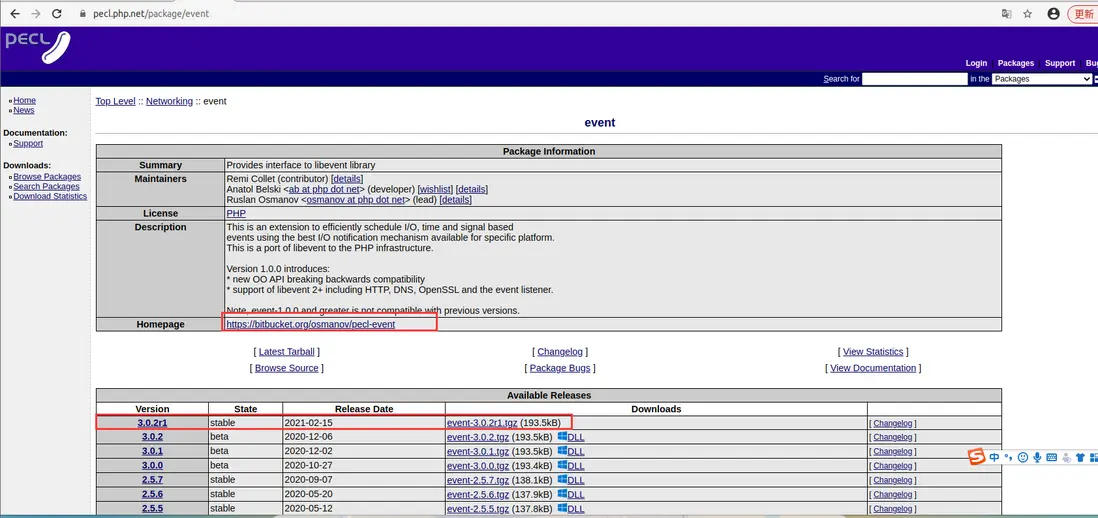The height and width of the screenshot is (518, 1098).
Task: Open the Sogou emoji smiley icon
Action: pyautogui.click(x=1023, y=457)
